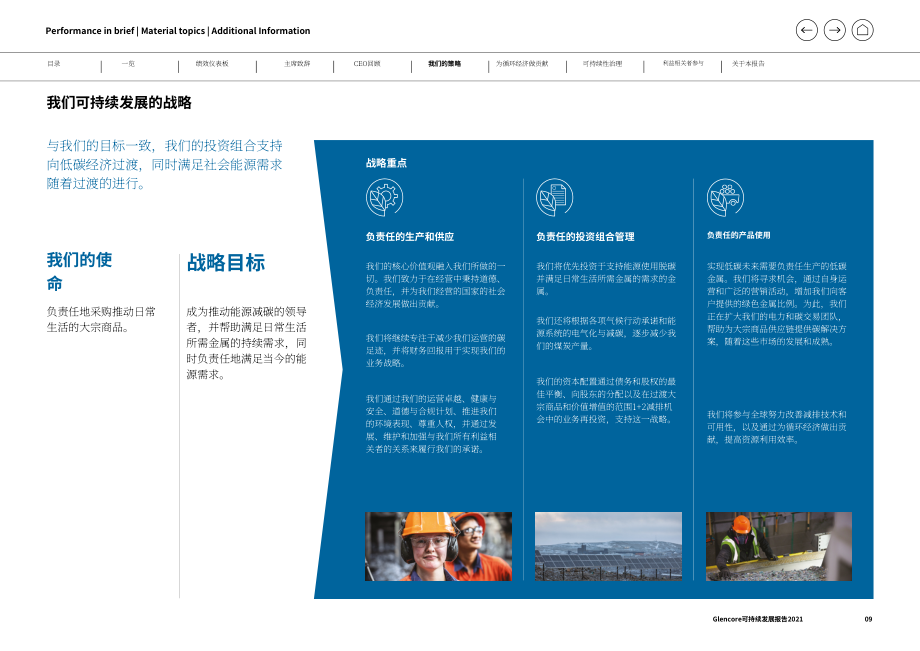The height and width of the screenshot is (651, 920).
Task: Open the 目录 navigation tab
Action: (54, 64)
